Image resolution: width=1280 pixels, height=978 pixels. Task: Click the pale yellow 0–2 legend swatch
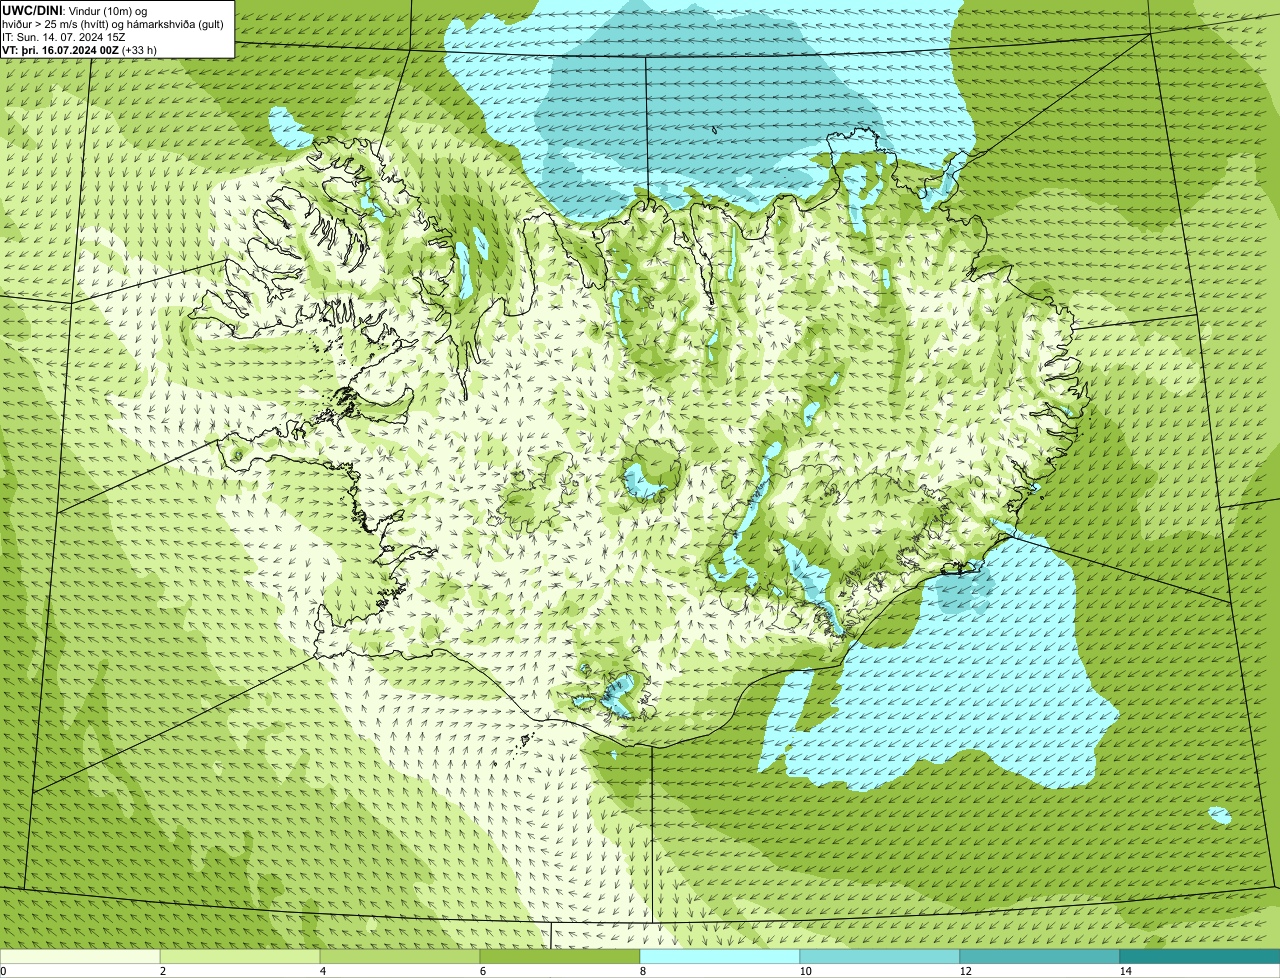click(x=80, y=957)
